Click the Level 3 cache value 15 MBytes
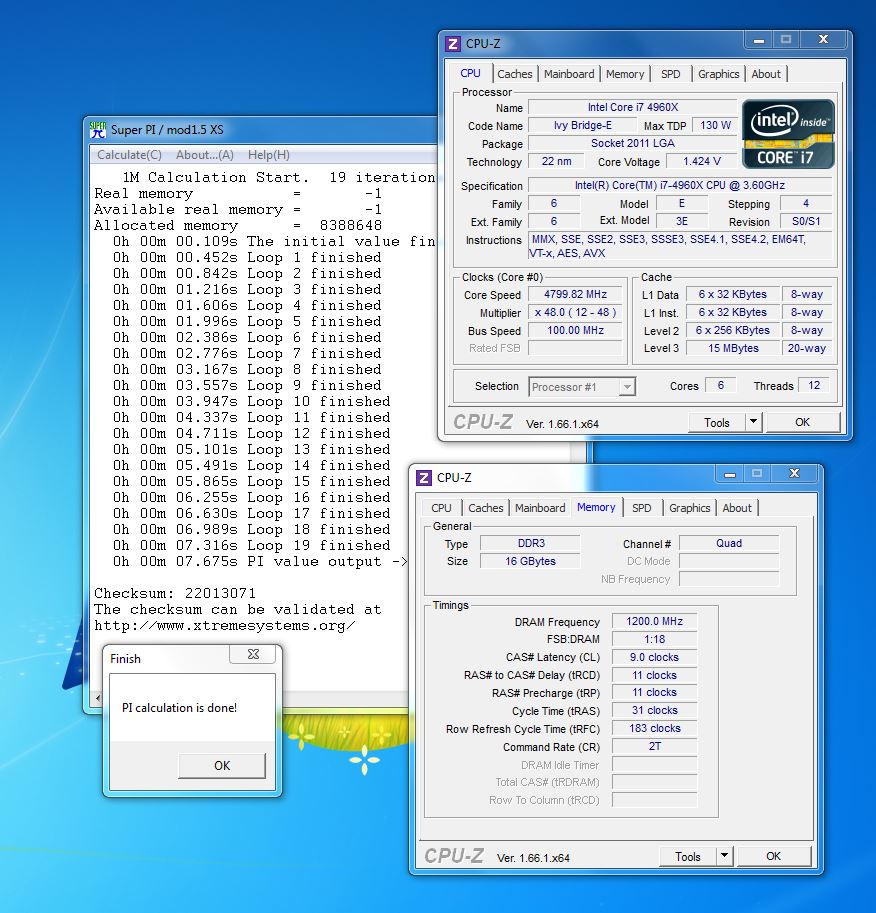Image resolution: width=876 pixels, height=913 pixels. [733, 348]
